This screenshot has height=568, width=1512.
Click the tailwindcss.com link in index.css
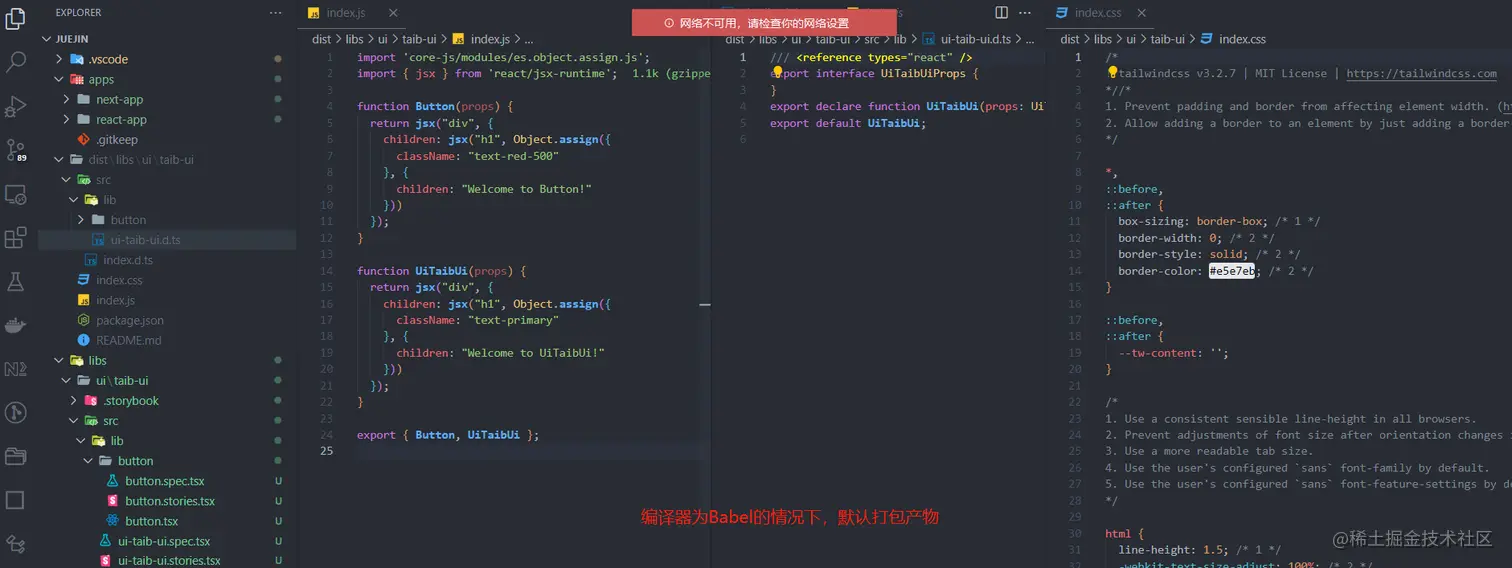[x=1421, y=73]
